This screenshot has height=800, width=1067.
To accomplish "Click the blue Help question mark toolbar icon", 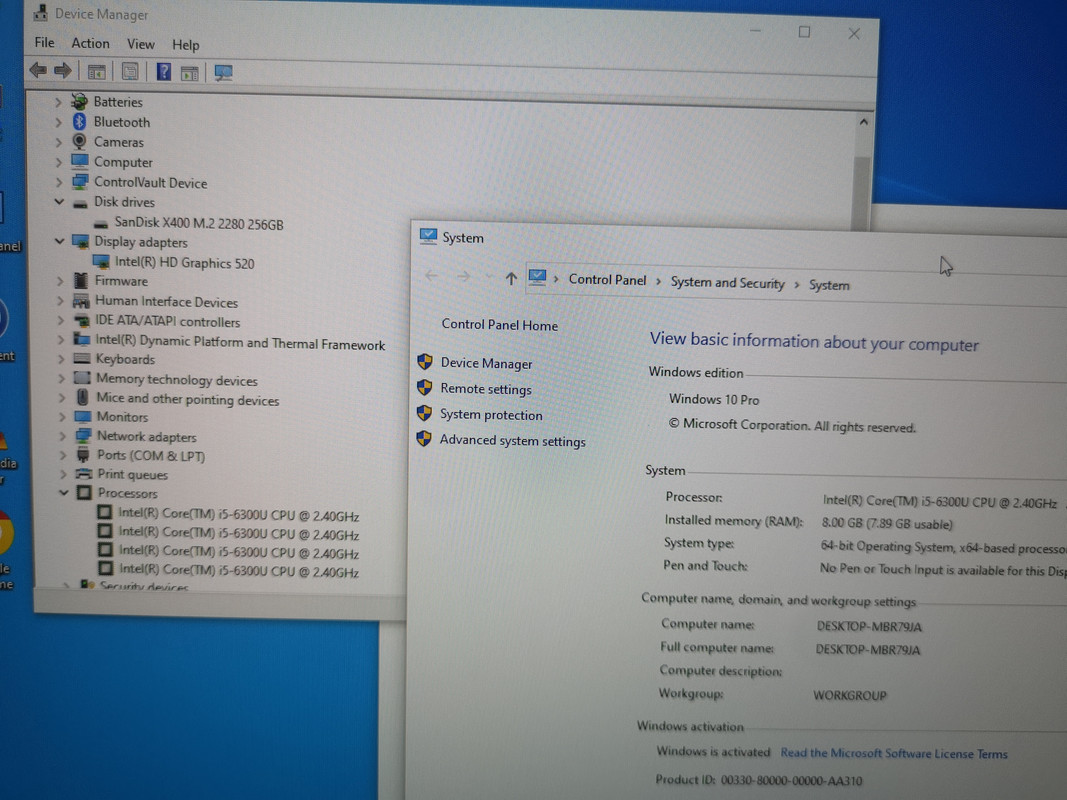I will click(x=163, y=71).
